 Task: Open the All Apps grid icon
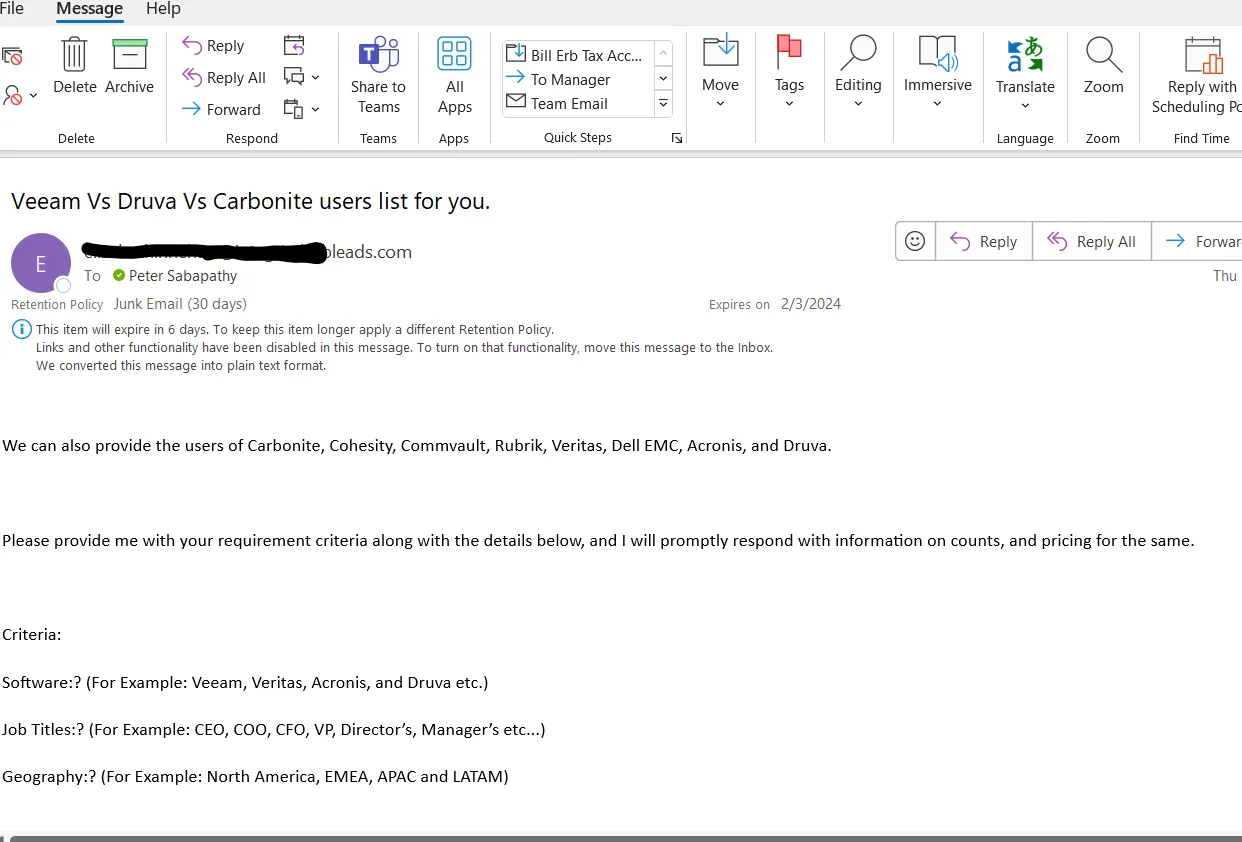pos(455,54)
